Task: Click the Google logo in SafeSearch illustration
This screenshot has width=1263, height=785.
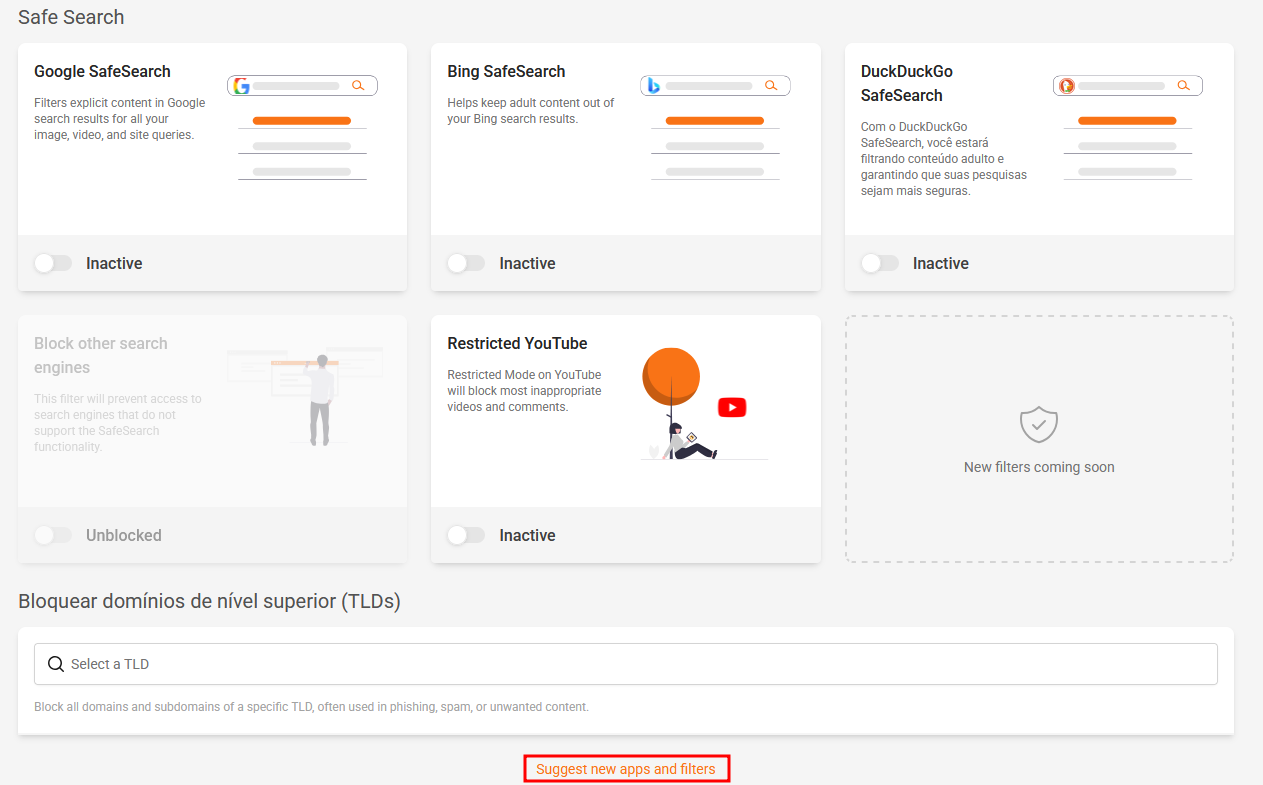Action: point(241,86)
